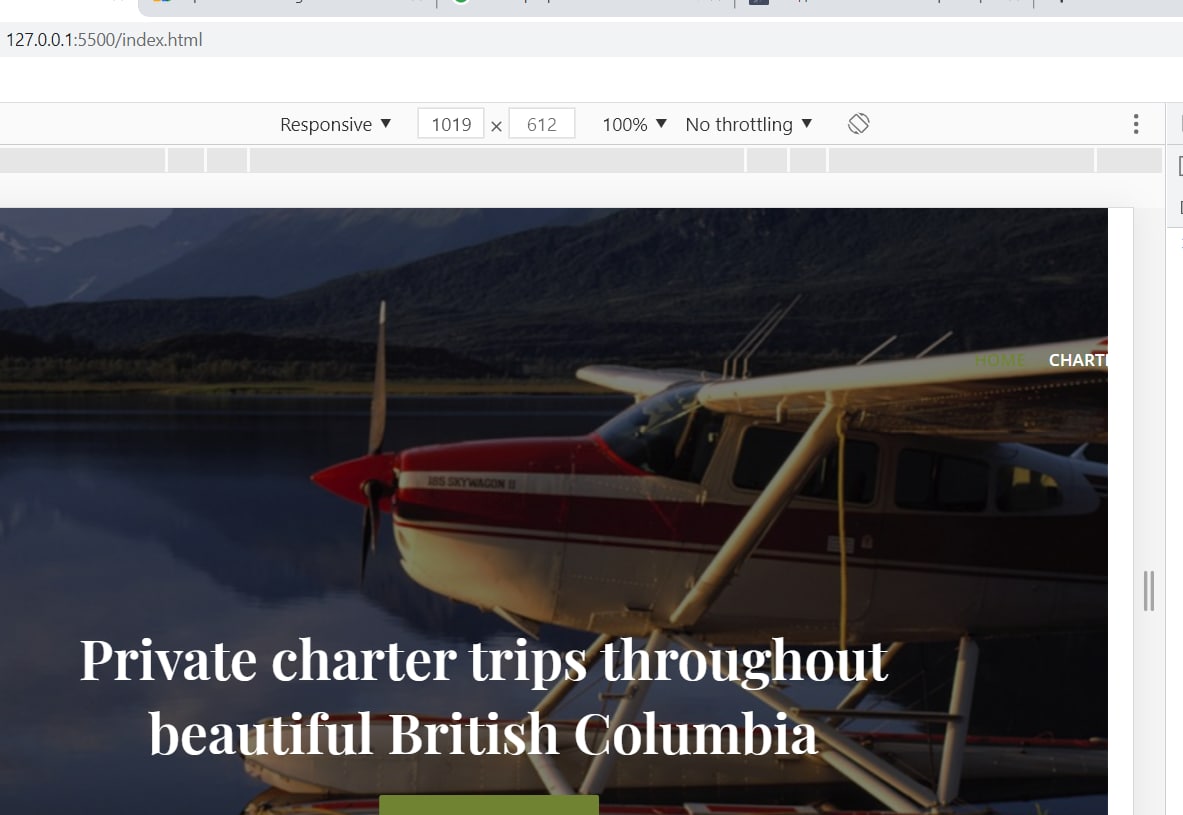Click the green button below the headline
Screen dimensions: 1183x815
489,804
